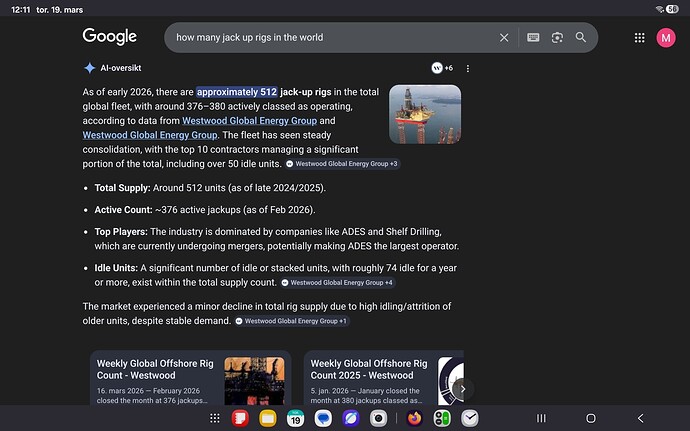The height and width of the screenshot is (431, 690).
Task: Open the green Calculator app
Action: tap(442, 418)
